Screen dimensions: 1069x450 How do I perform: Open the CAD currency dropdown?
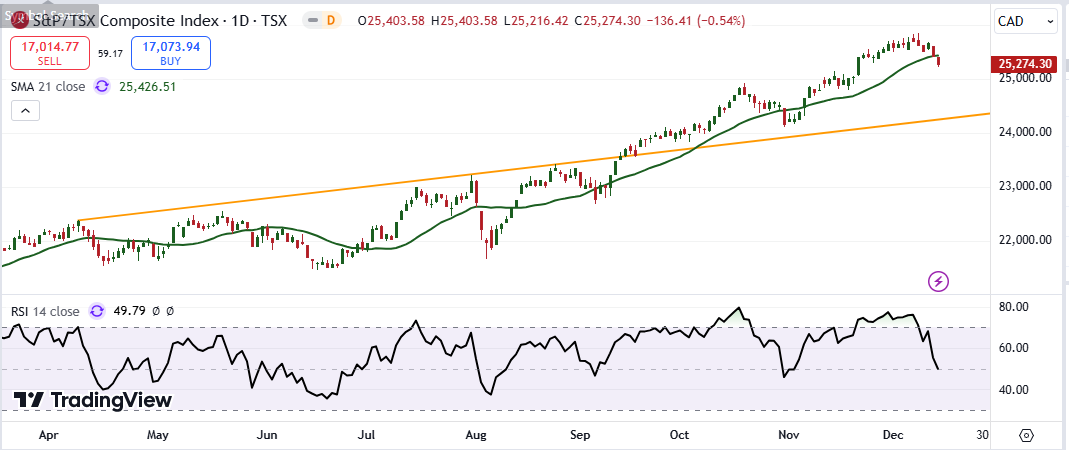[x=1025, y=22]
